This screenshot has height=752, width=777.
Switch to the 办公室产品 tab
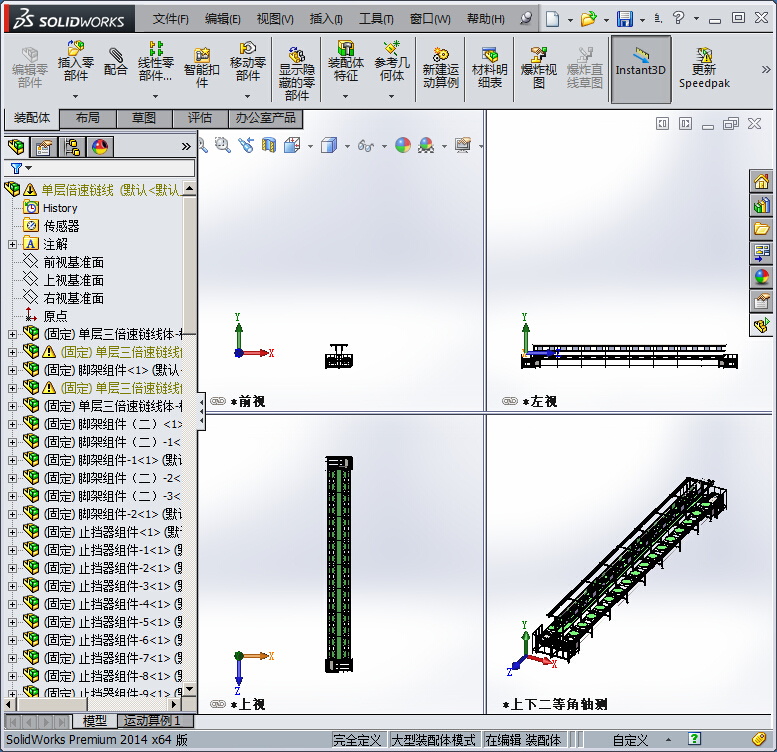265,118
